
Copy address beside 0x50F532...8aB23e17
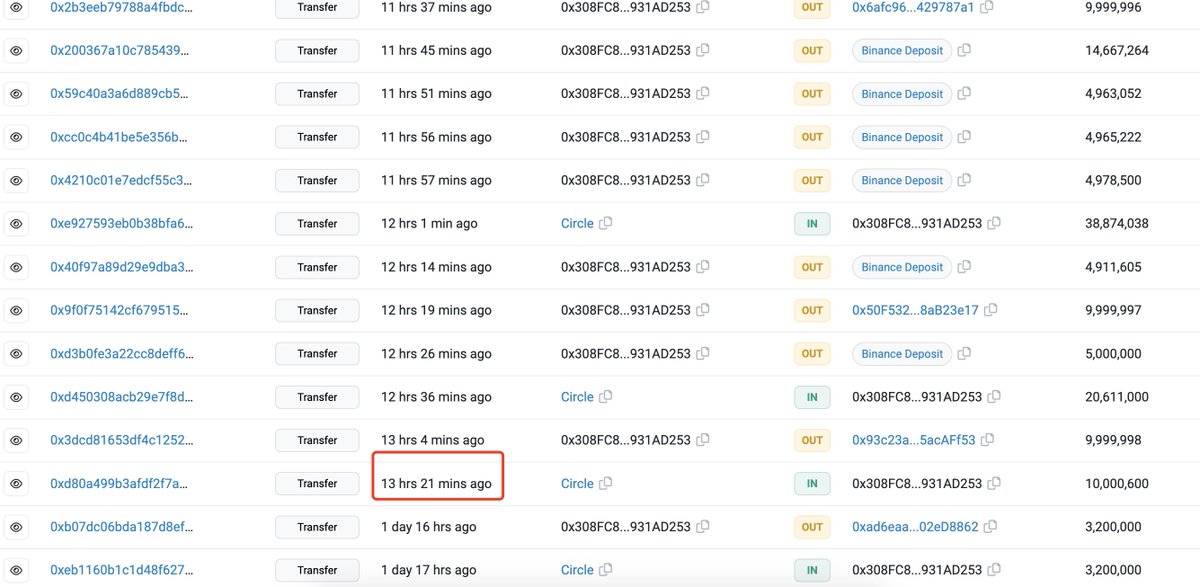[x=991, y=311]
